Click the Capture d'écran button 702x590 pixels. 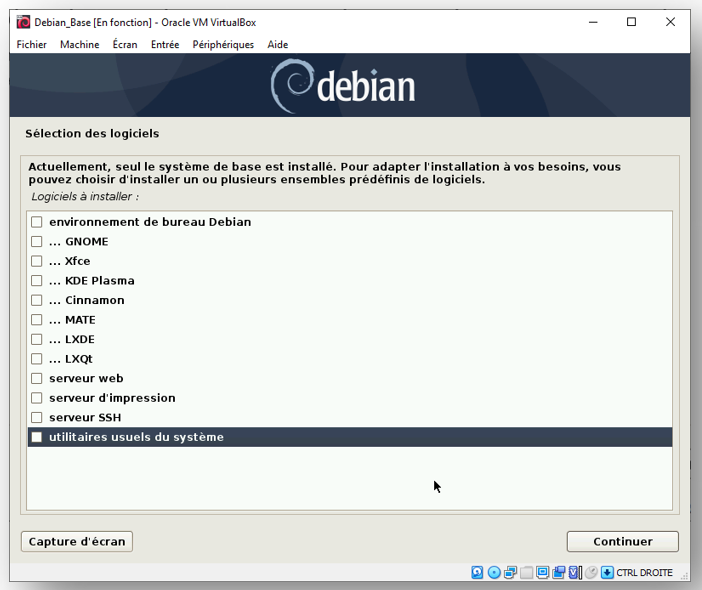[77, 542]
